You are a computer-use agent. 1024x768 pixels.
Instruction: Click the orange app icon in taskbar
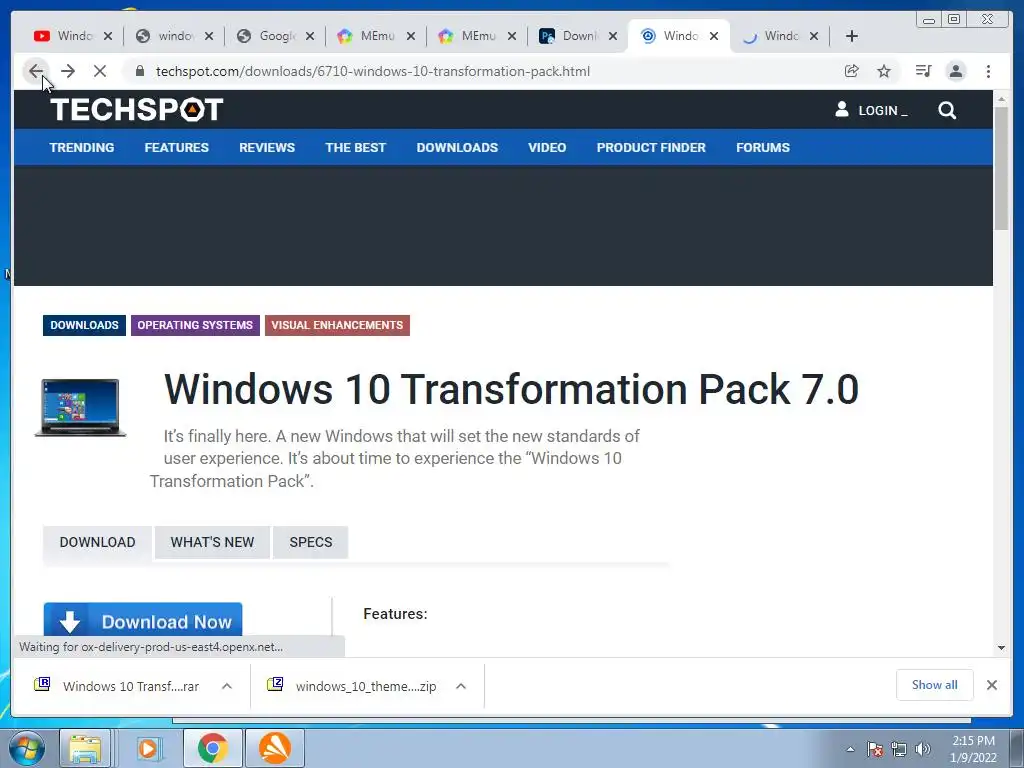click(275, 748)
